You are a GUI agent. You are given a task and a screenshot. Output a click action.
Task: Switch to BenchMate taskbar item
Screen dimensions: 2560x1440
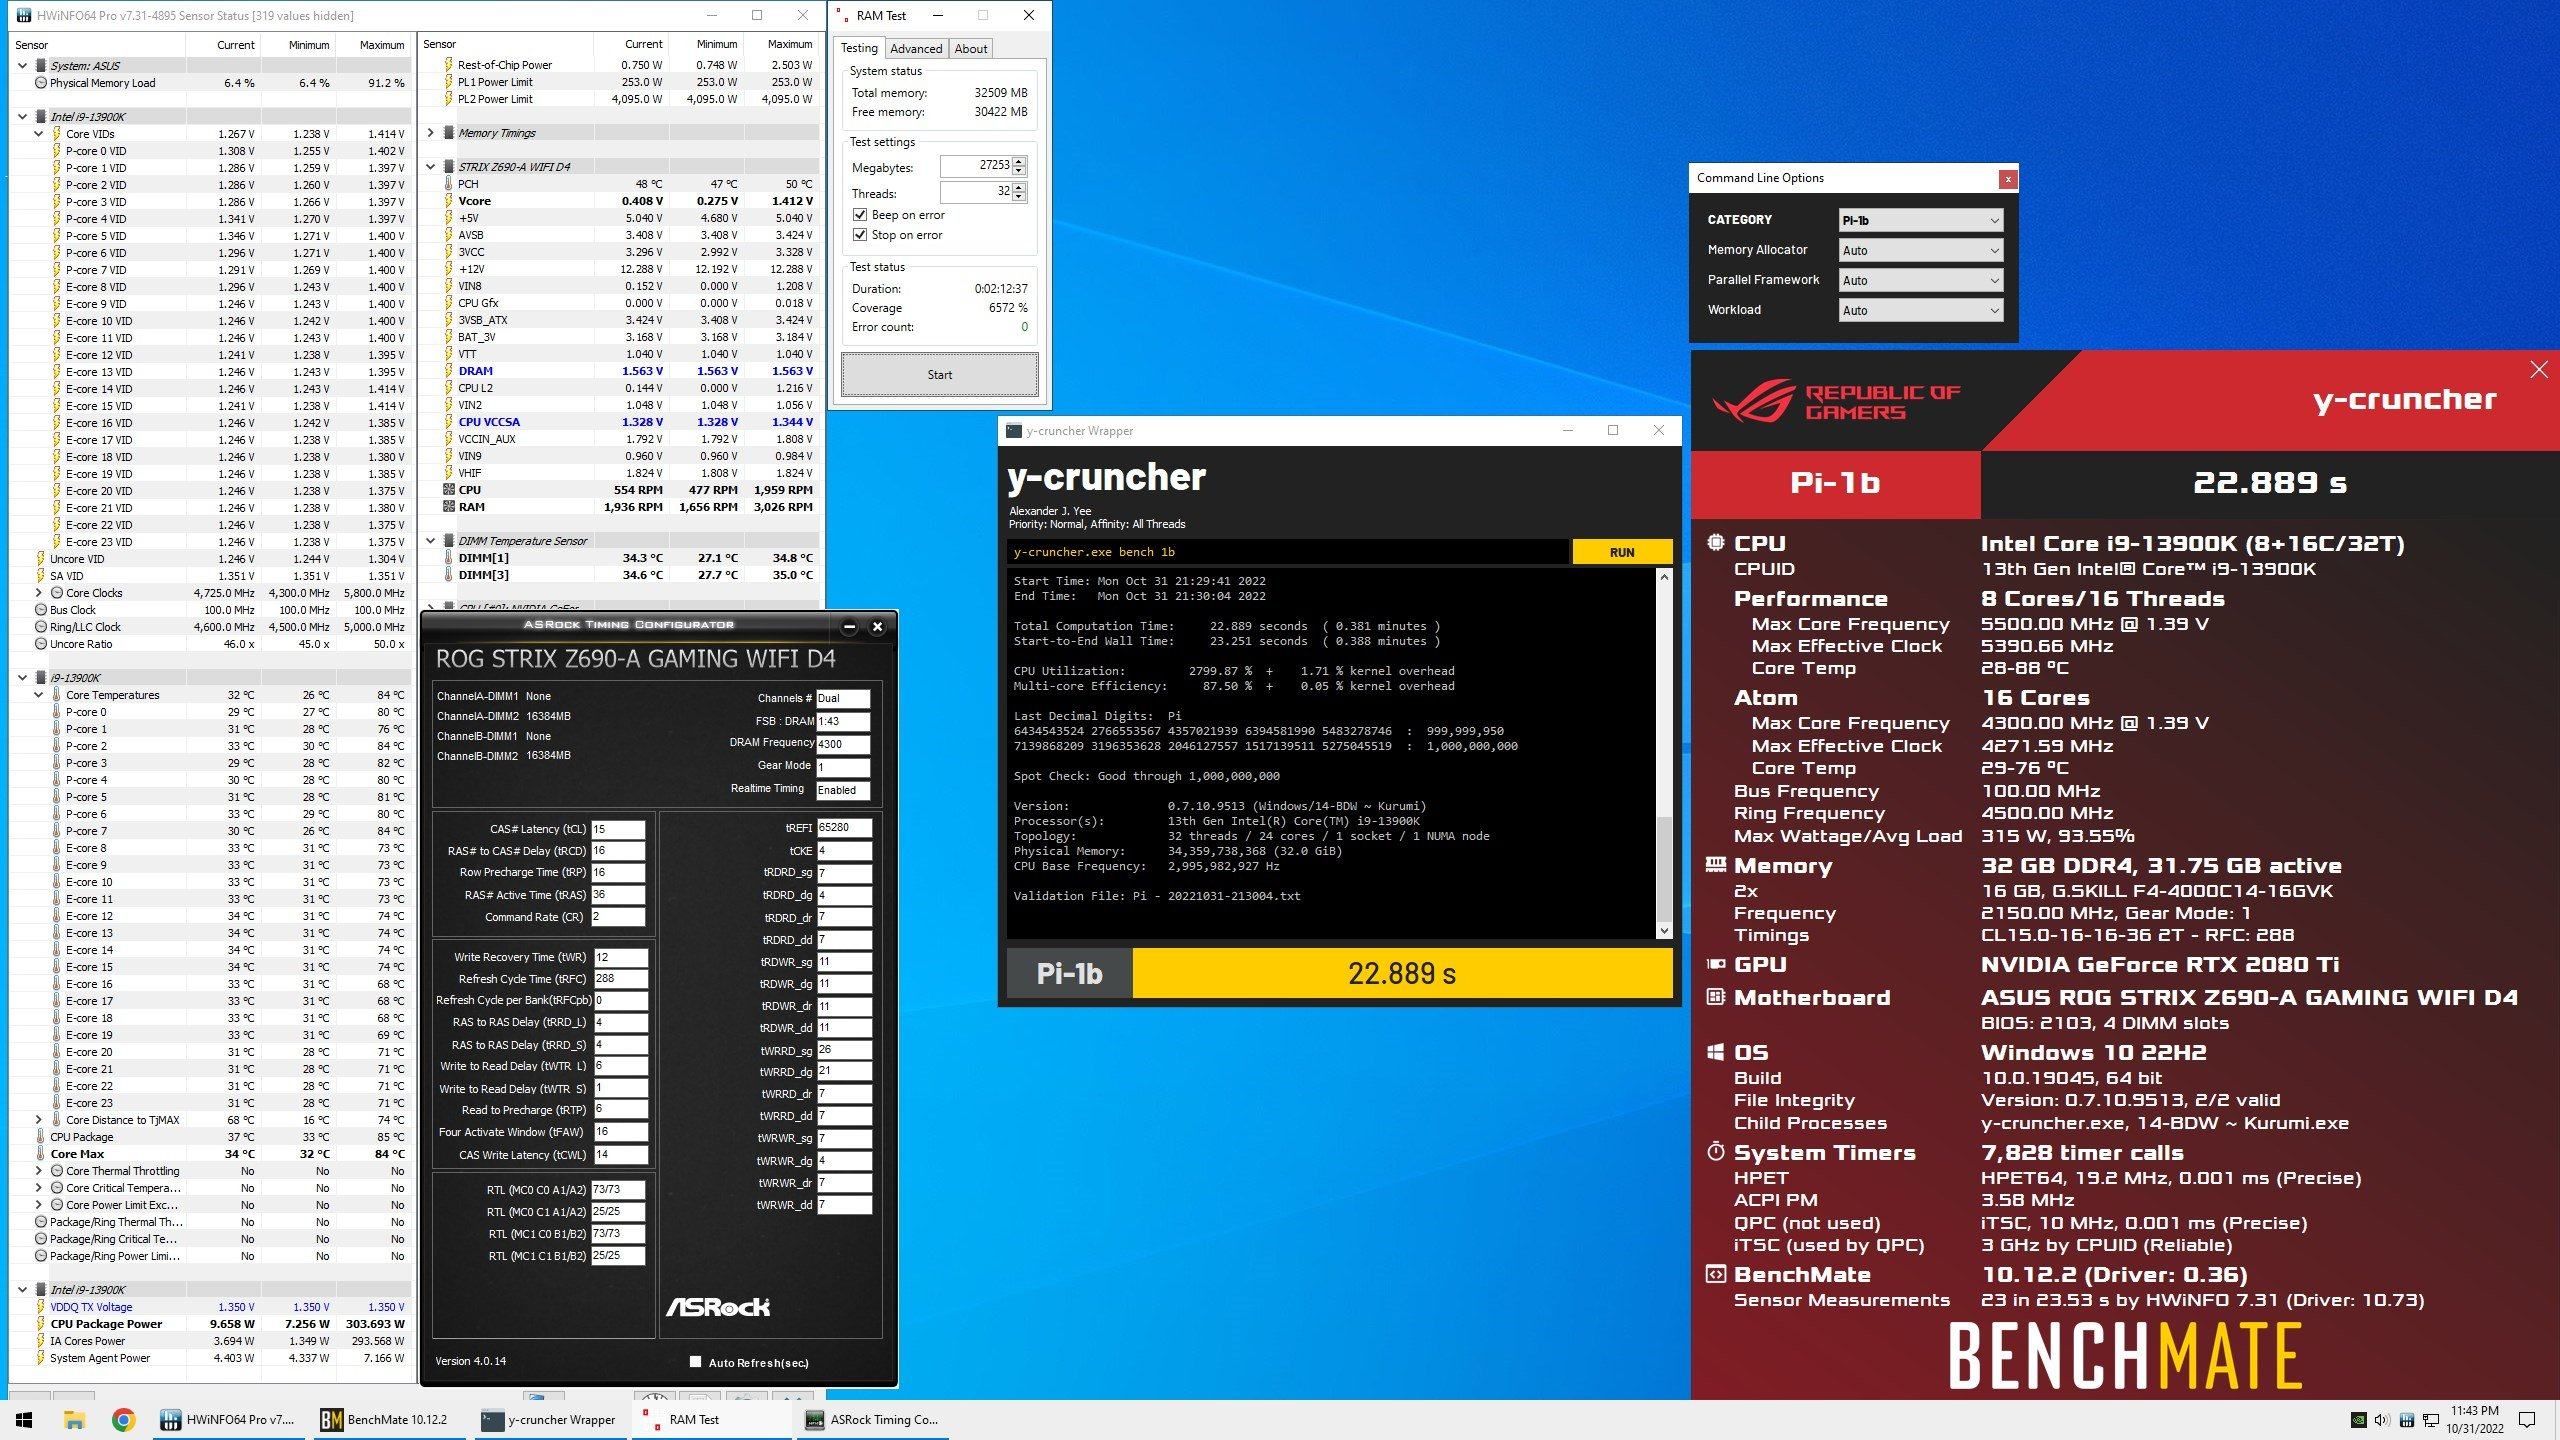pos(389,1419)
